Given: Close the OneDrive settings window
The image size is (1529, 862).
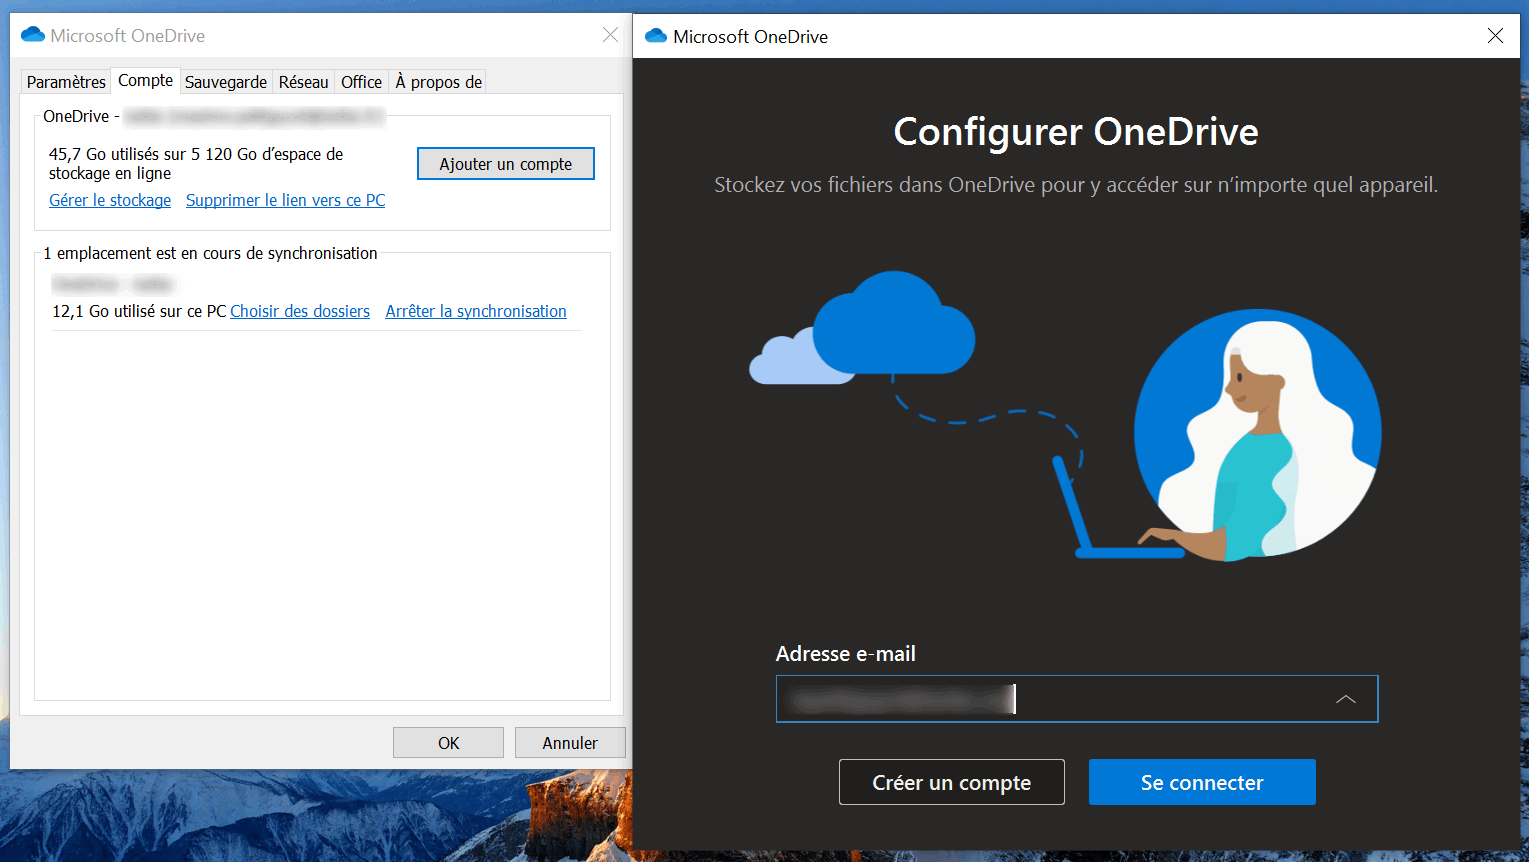Looking at the screenshot, I should 610,35.
